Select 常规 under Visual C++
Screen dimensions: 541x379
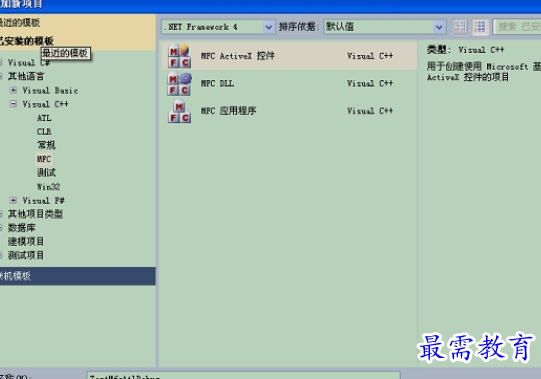pos(46,145)
